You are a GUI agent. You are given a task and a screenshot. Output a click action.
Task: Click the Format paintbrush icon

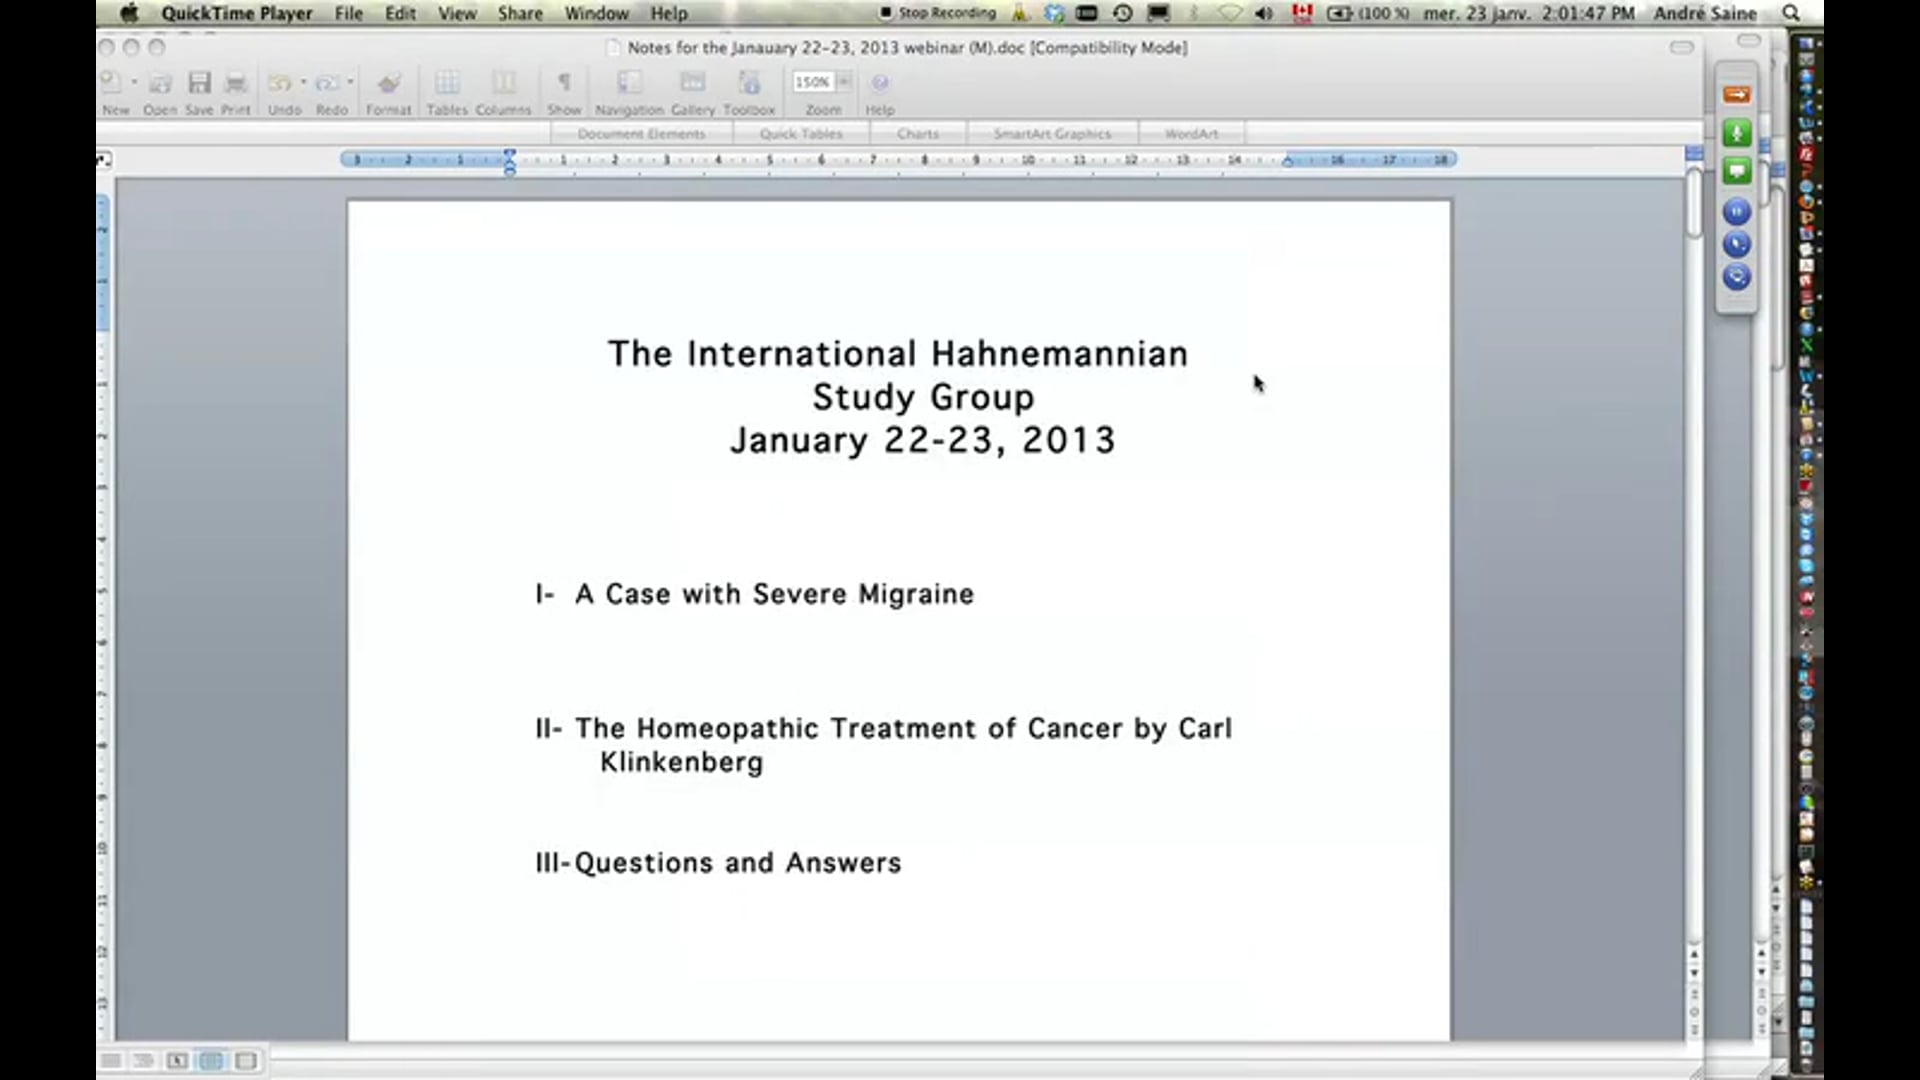(389, 85)
